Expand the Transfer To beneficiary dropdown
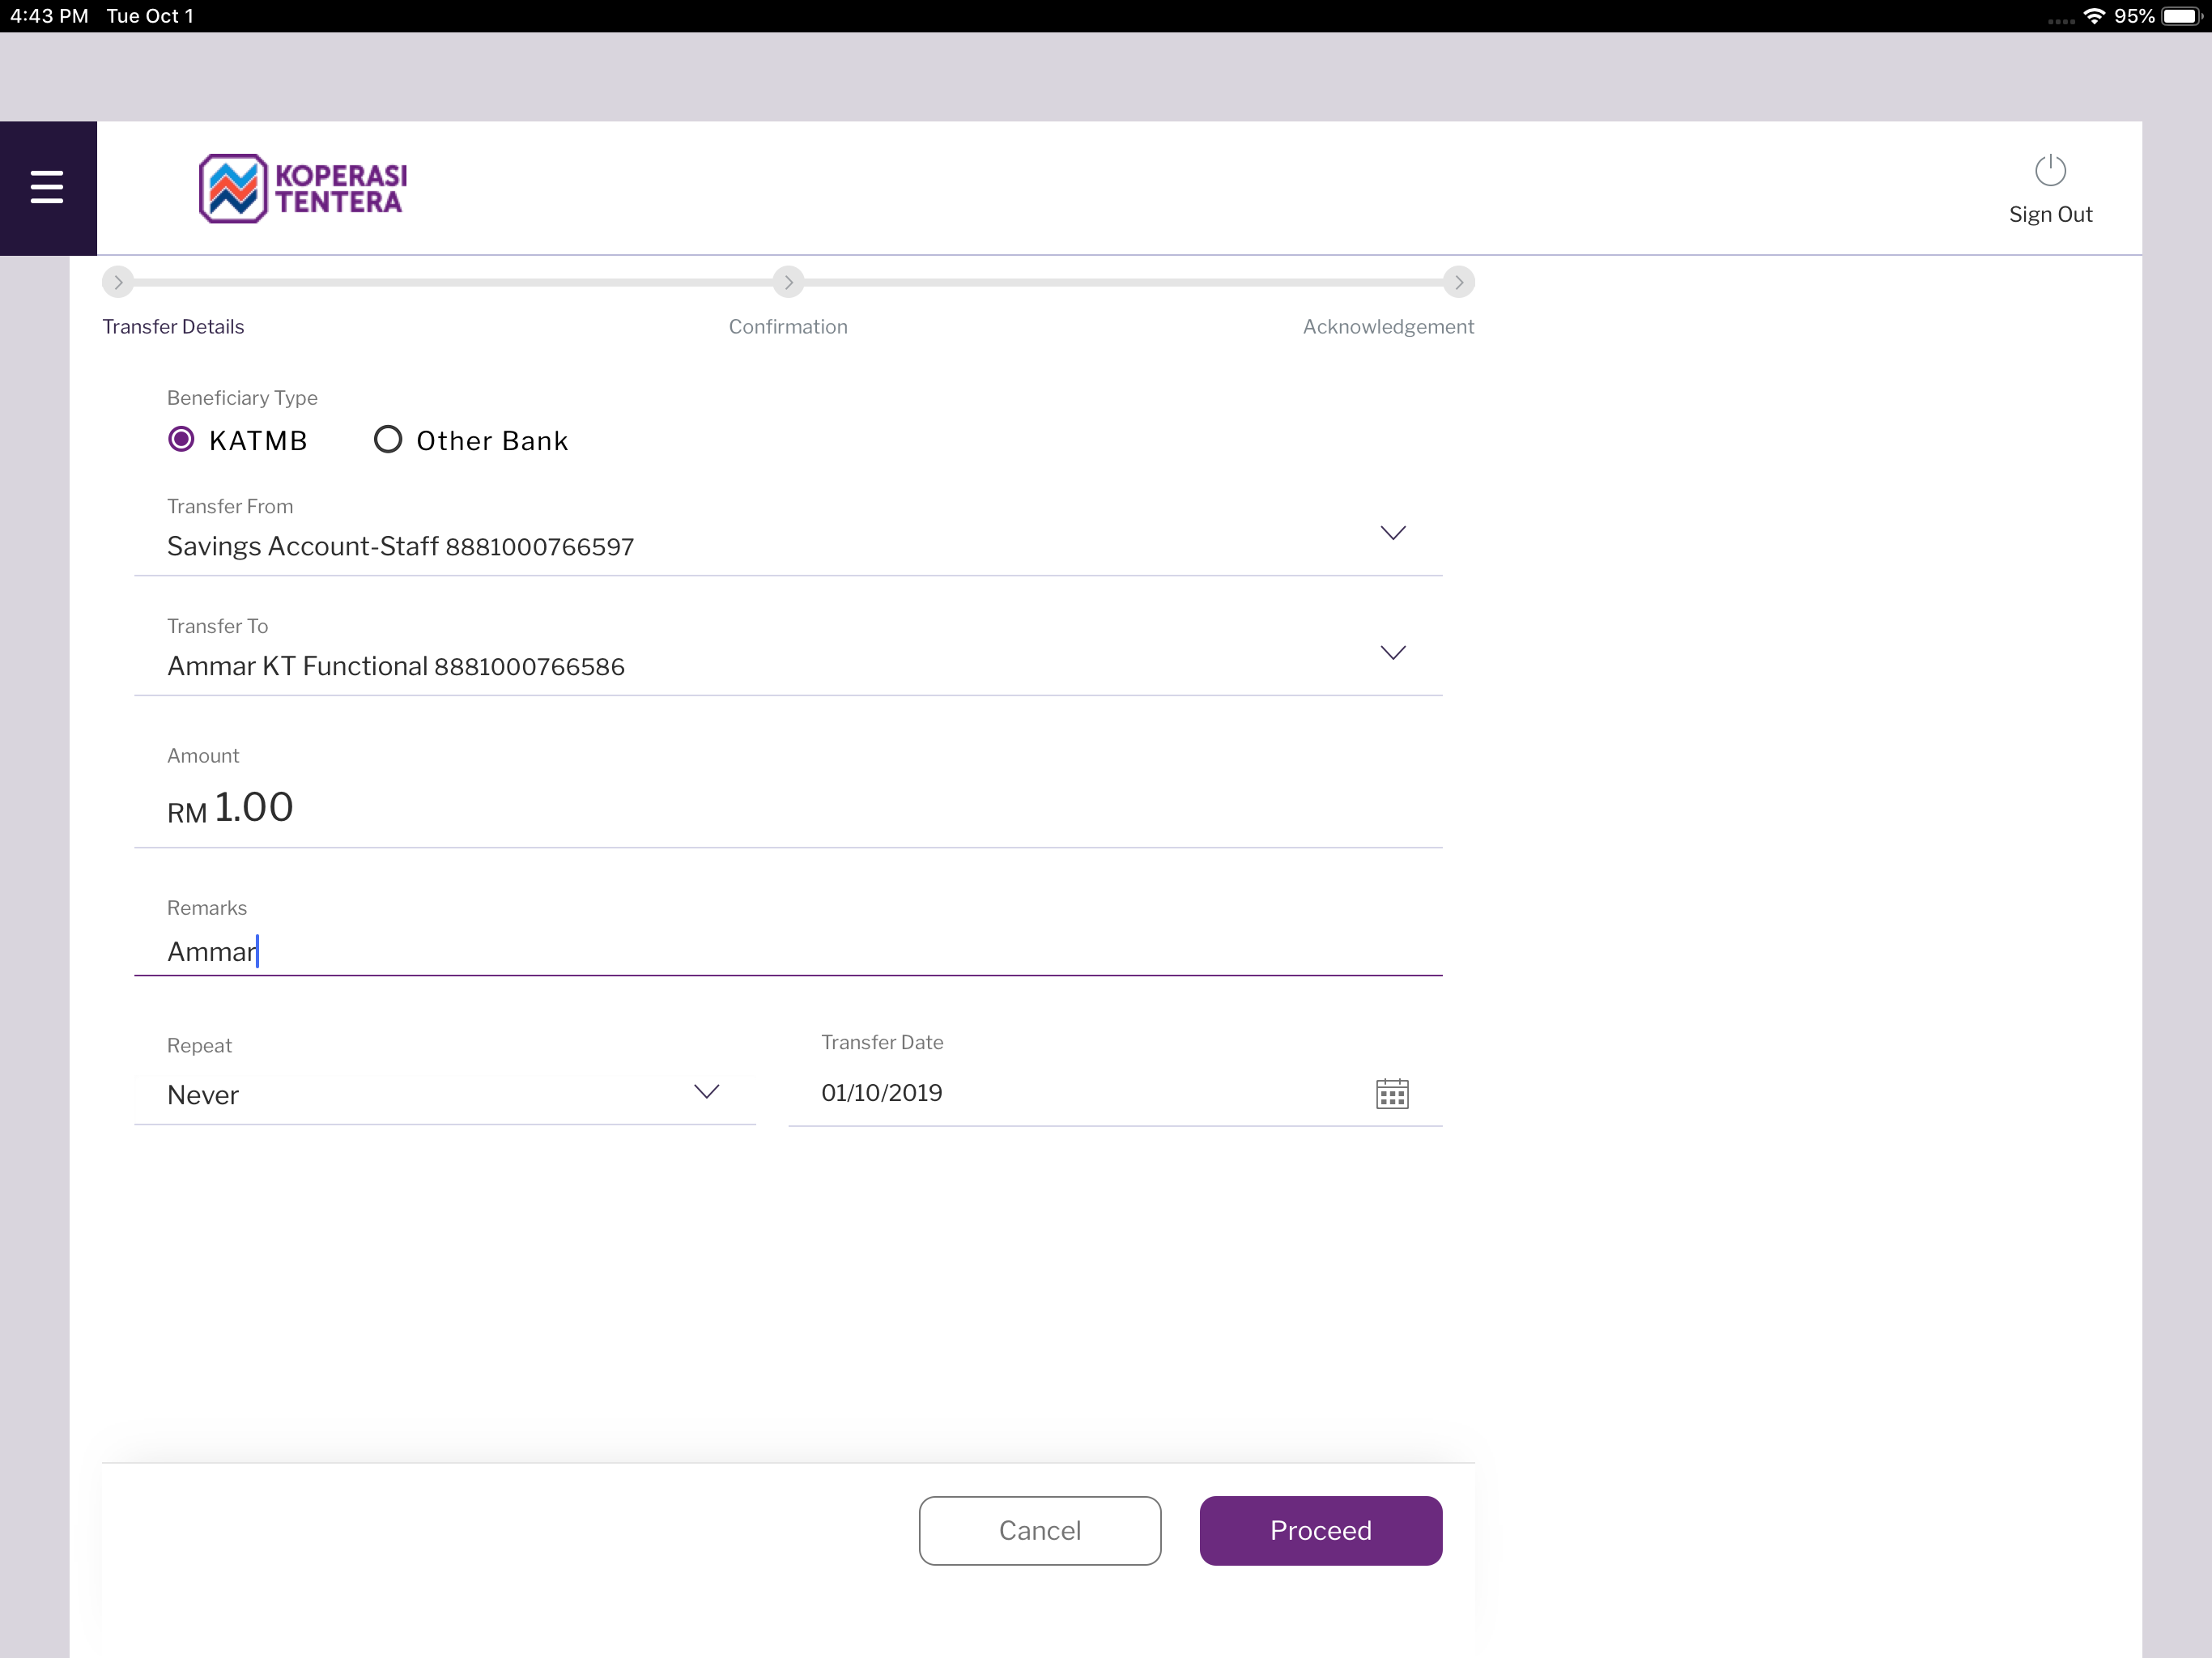The width and height of the screenshot is (2212, 1658). pyautogui.click(x=788, y=652)
